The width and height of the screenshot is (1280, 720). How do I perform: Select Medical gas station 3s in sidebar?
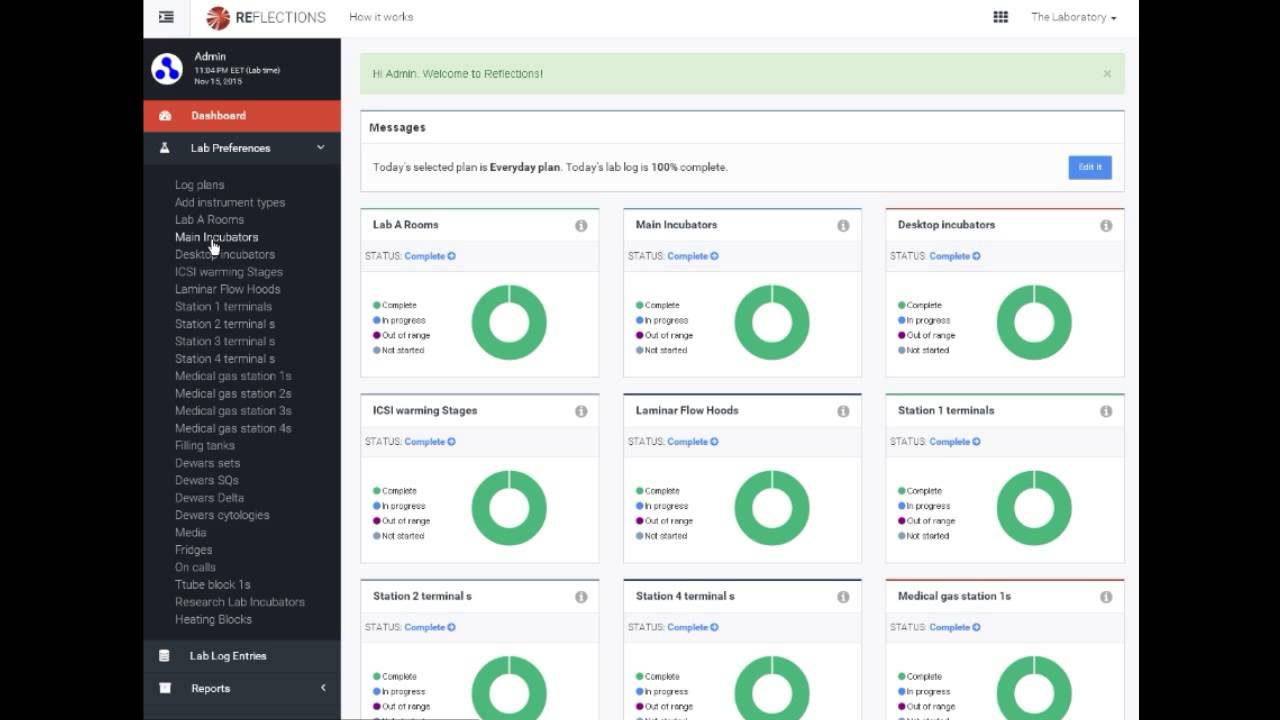tap(233, 411)
